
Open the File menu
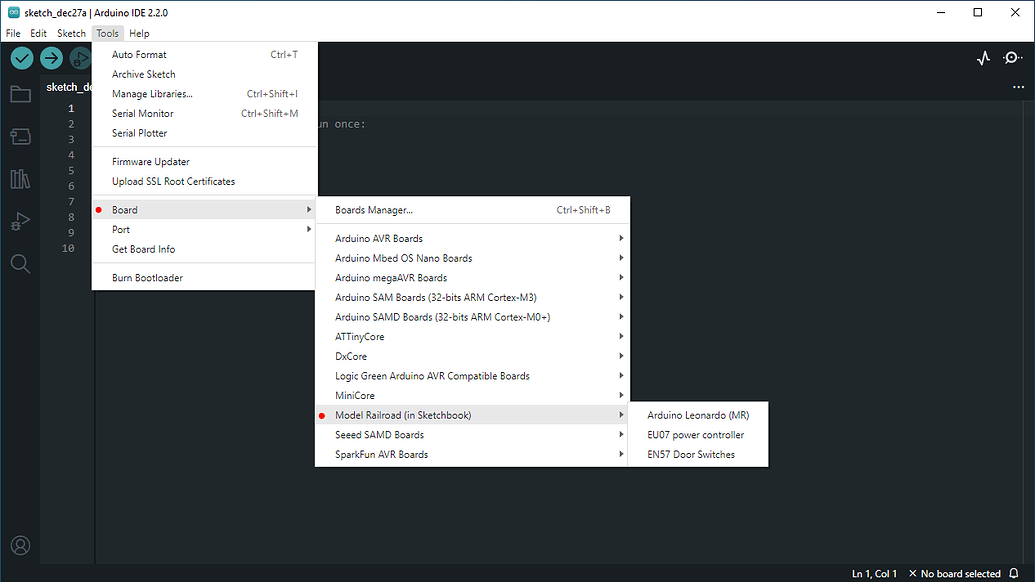12,33
